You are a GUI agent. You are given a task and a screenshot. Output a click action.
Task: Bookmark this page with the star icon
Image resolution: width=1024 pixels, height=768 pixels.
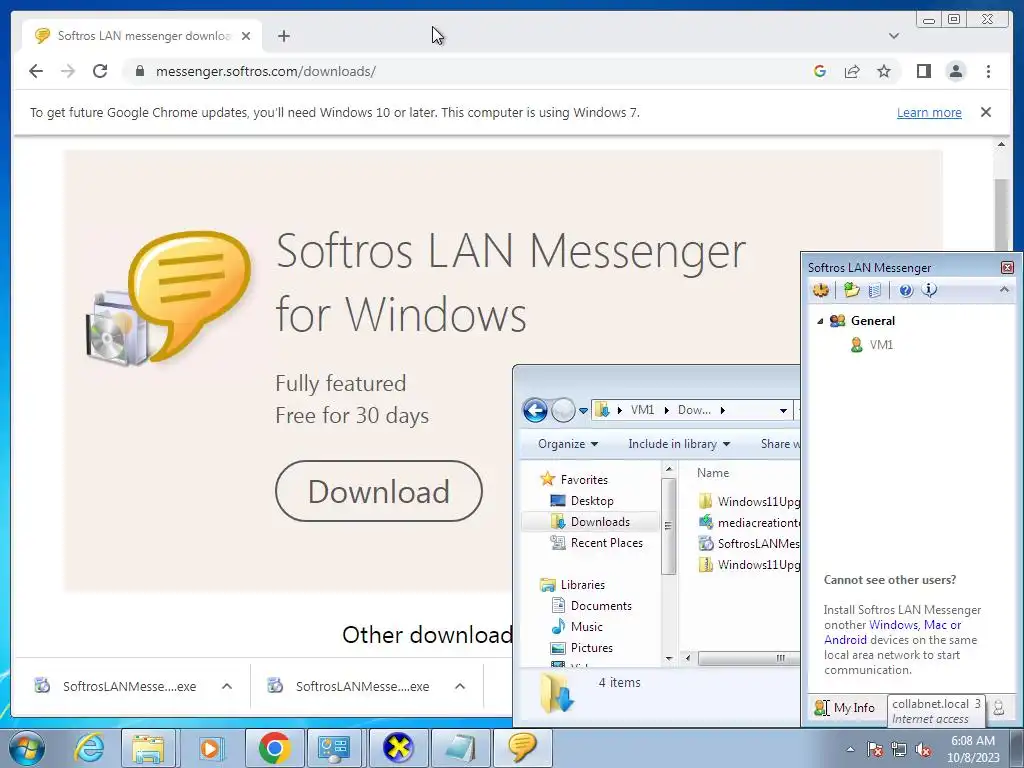(884, 71)
